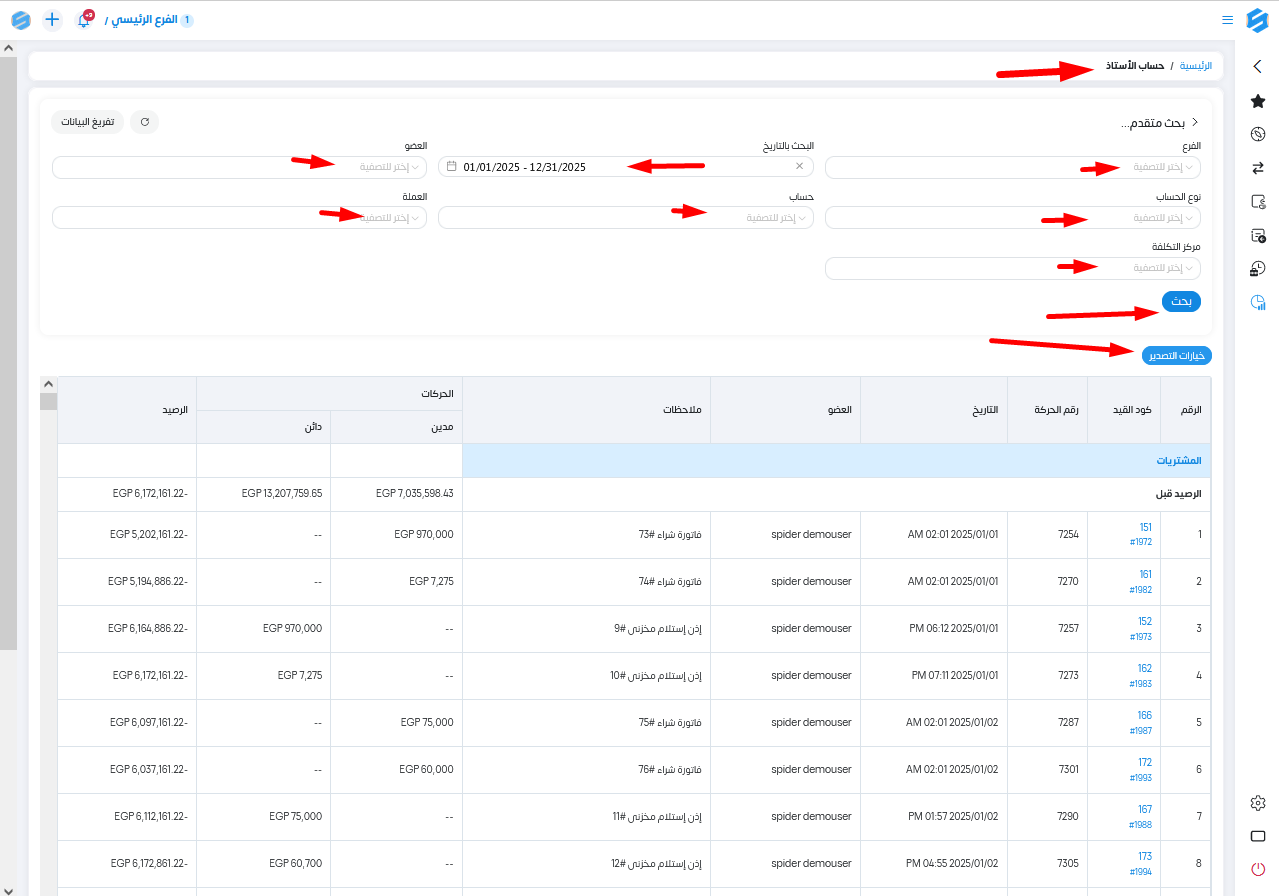Click the date range search field
This screenshot has width=1279, height=896.
pyautogui.click(x=620, y=167)
